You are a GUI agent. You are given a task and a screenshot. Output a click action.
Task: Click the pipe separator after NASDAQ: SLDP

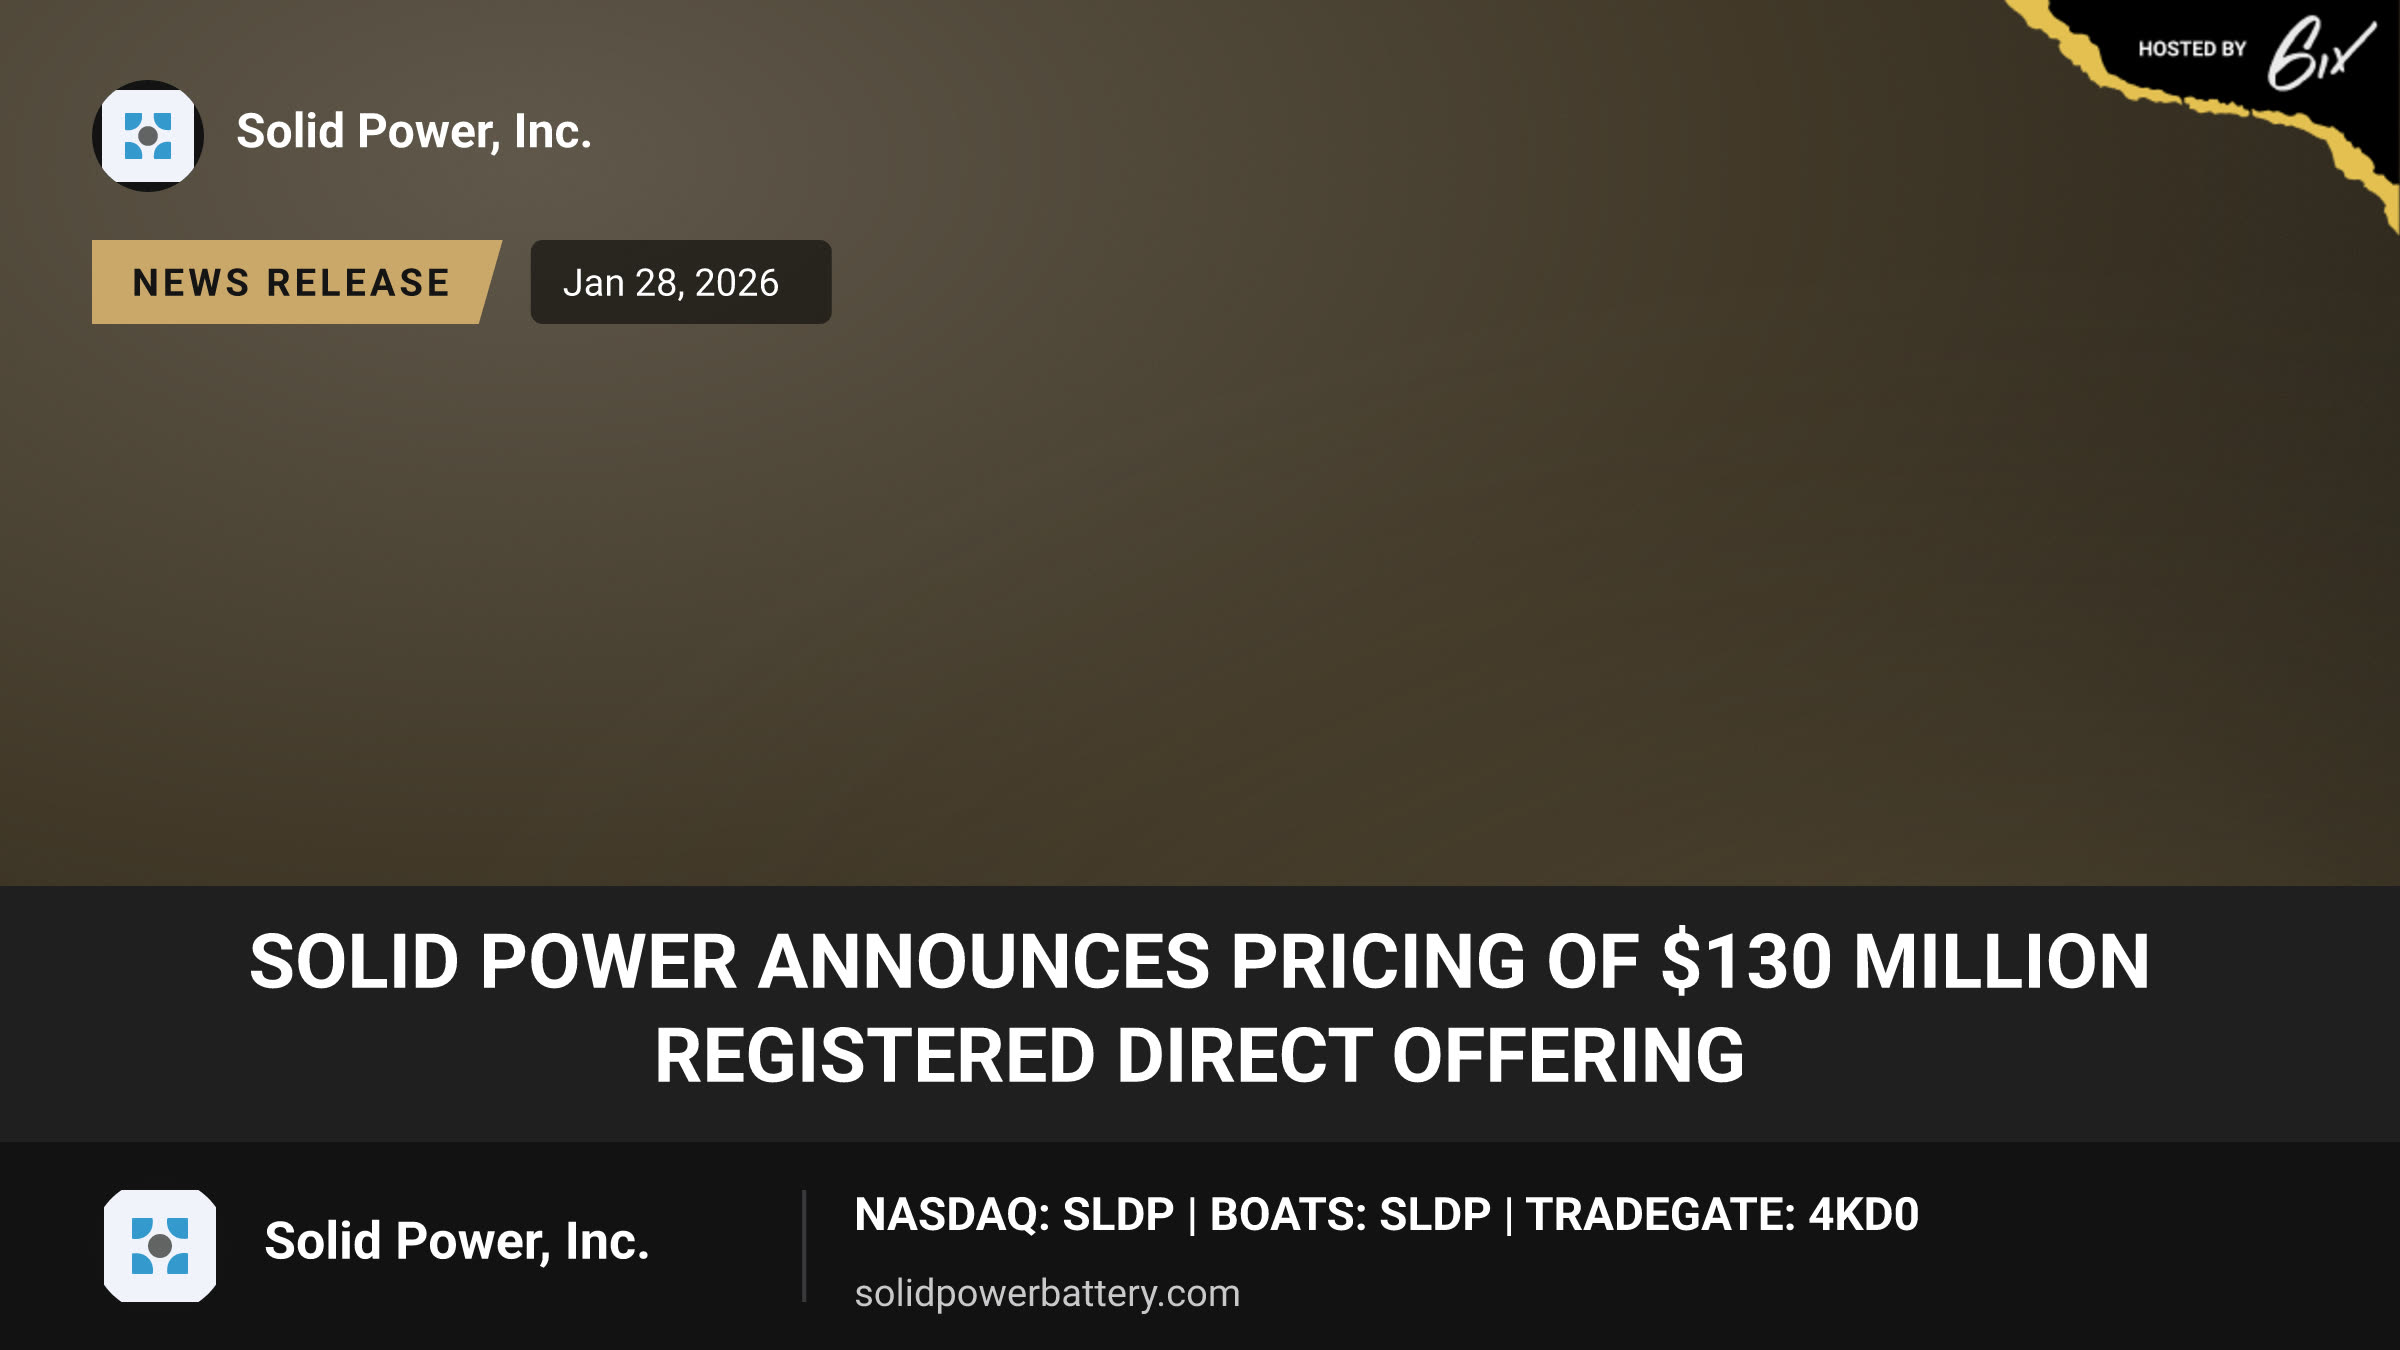[1192, 1216]
